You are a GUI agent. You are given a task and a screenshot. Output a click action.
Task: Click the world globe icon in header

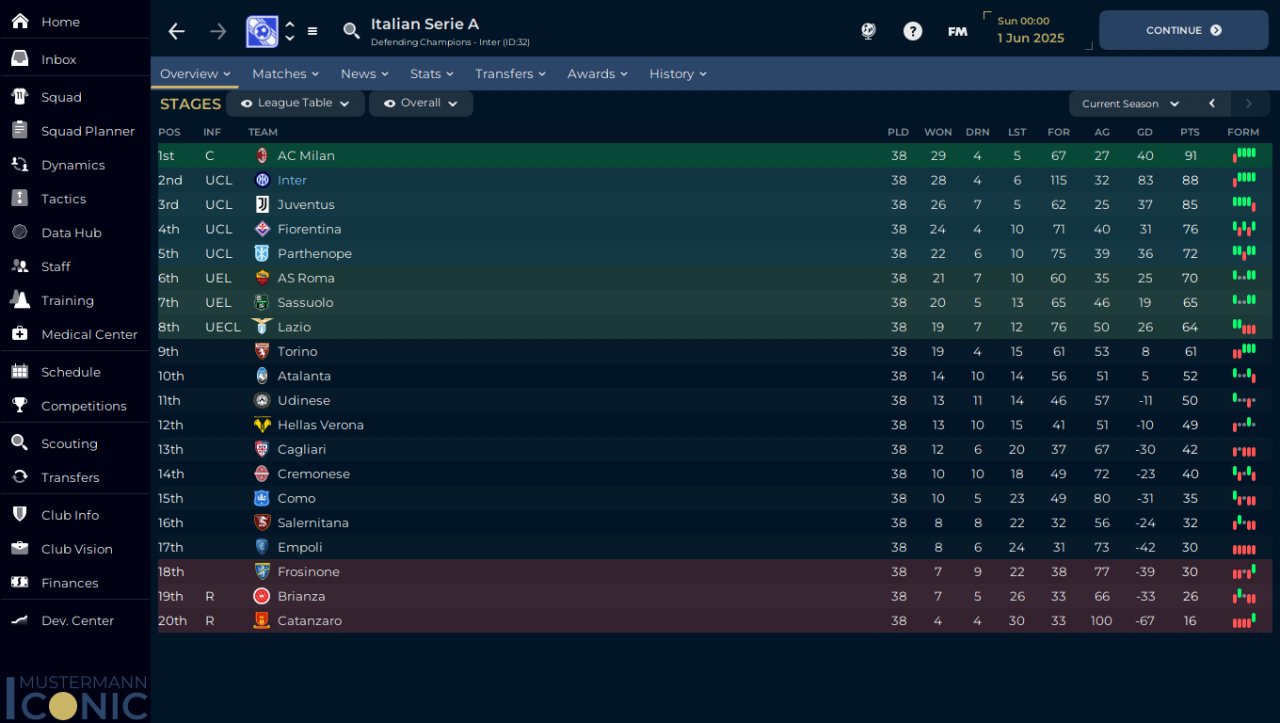868,31
